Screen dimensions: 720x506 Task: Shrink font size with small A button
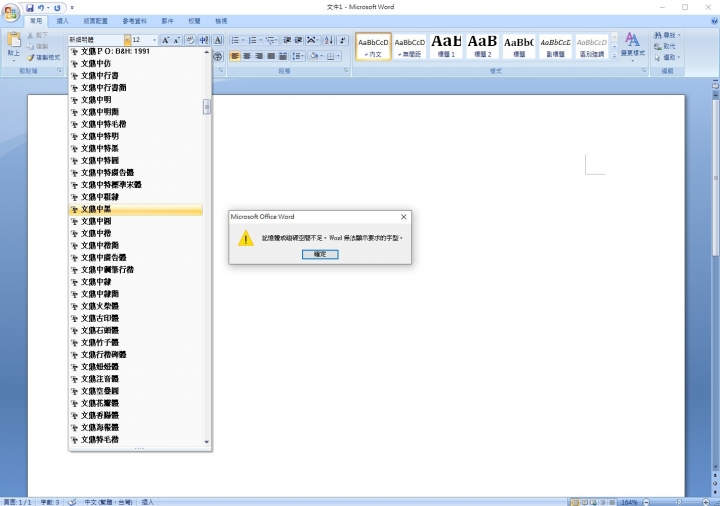click(176, 40)
